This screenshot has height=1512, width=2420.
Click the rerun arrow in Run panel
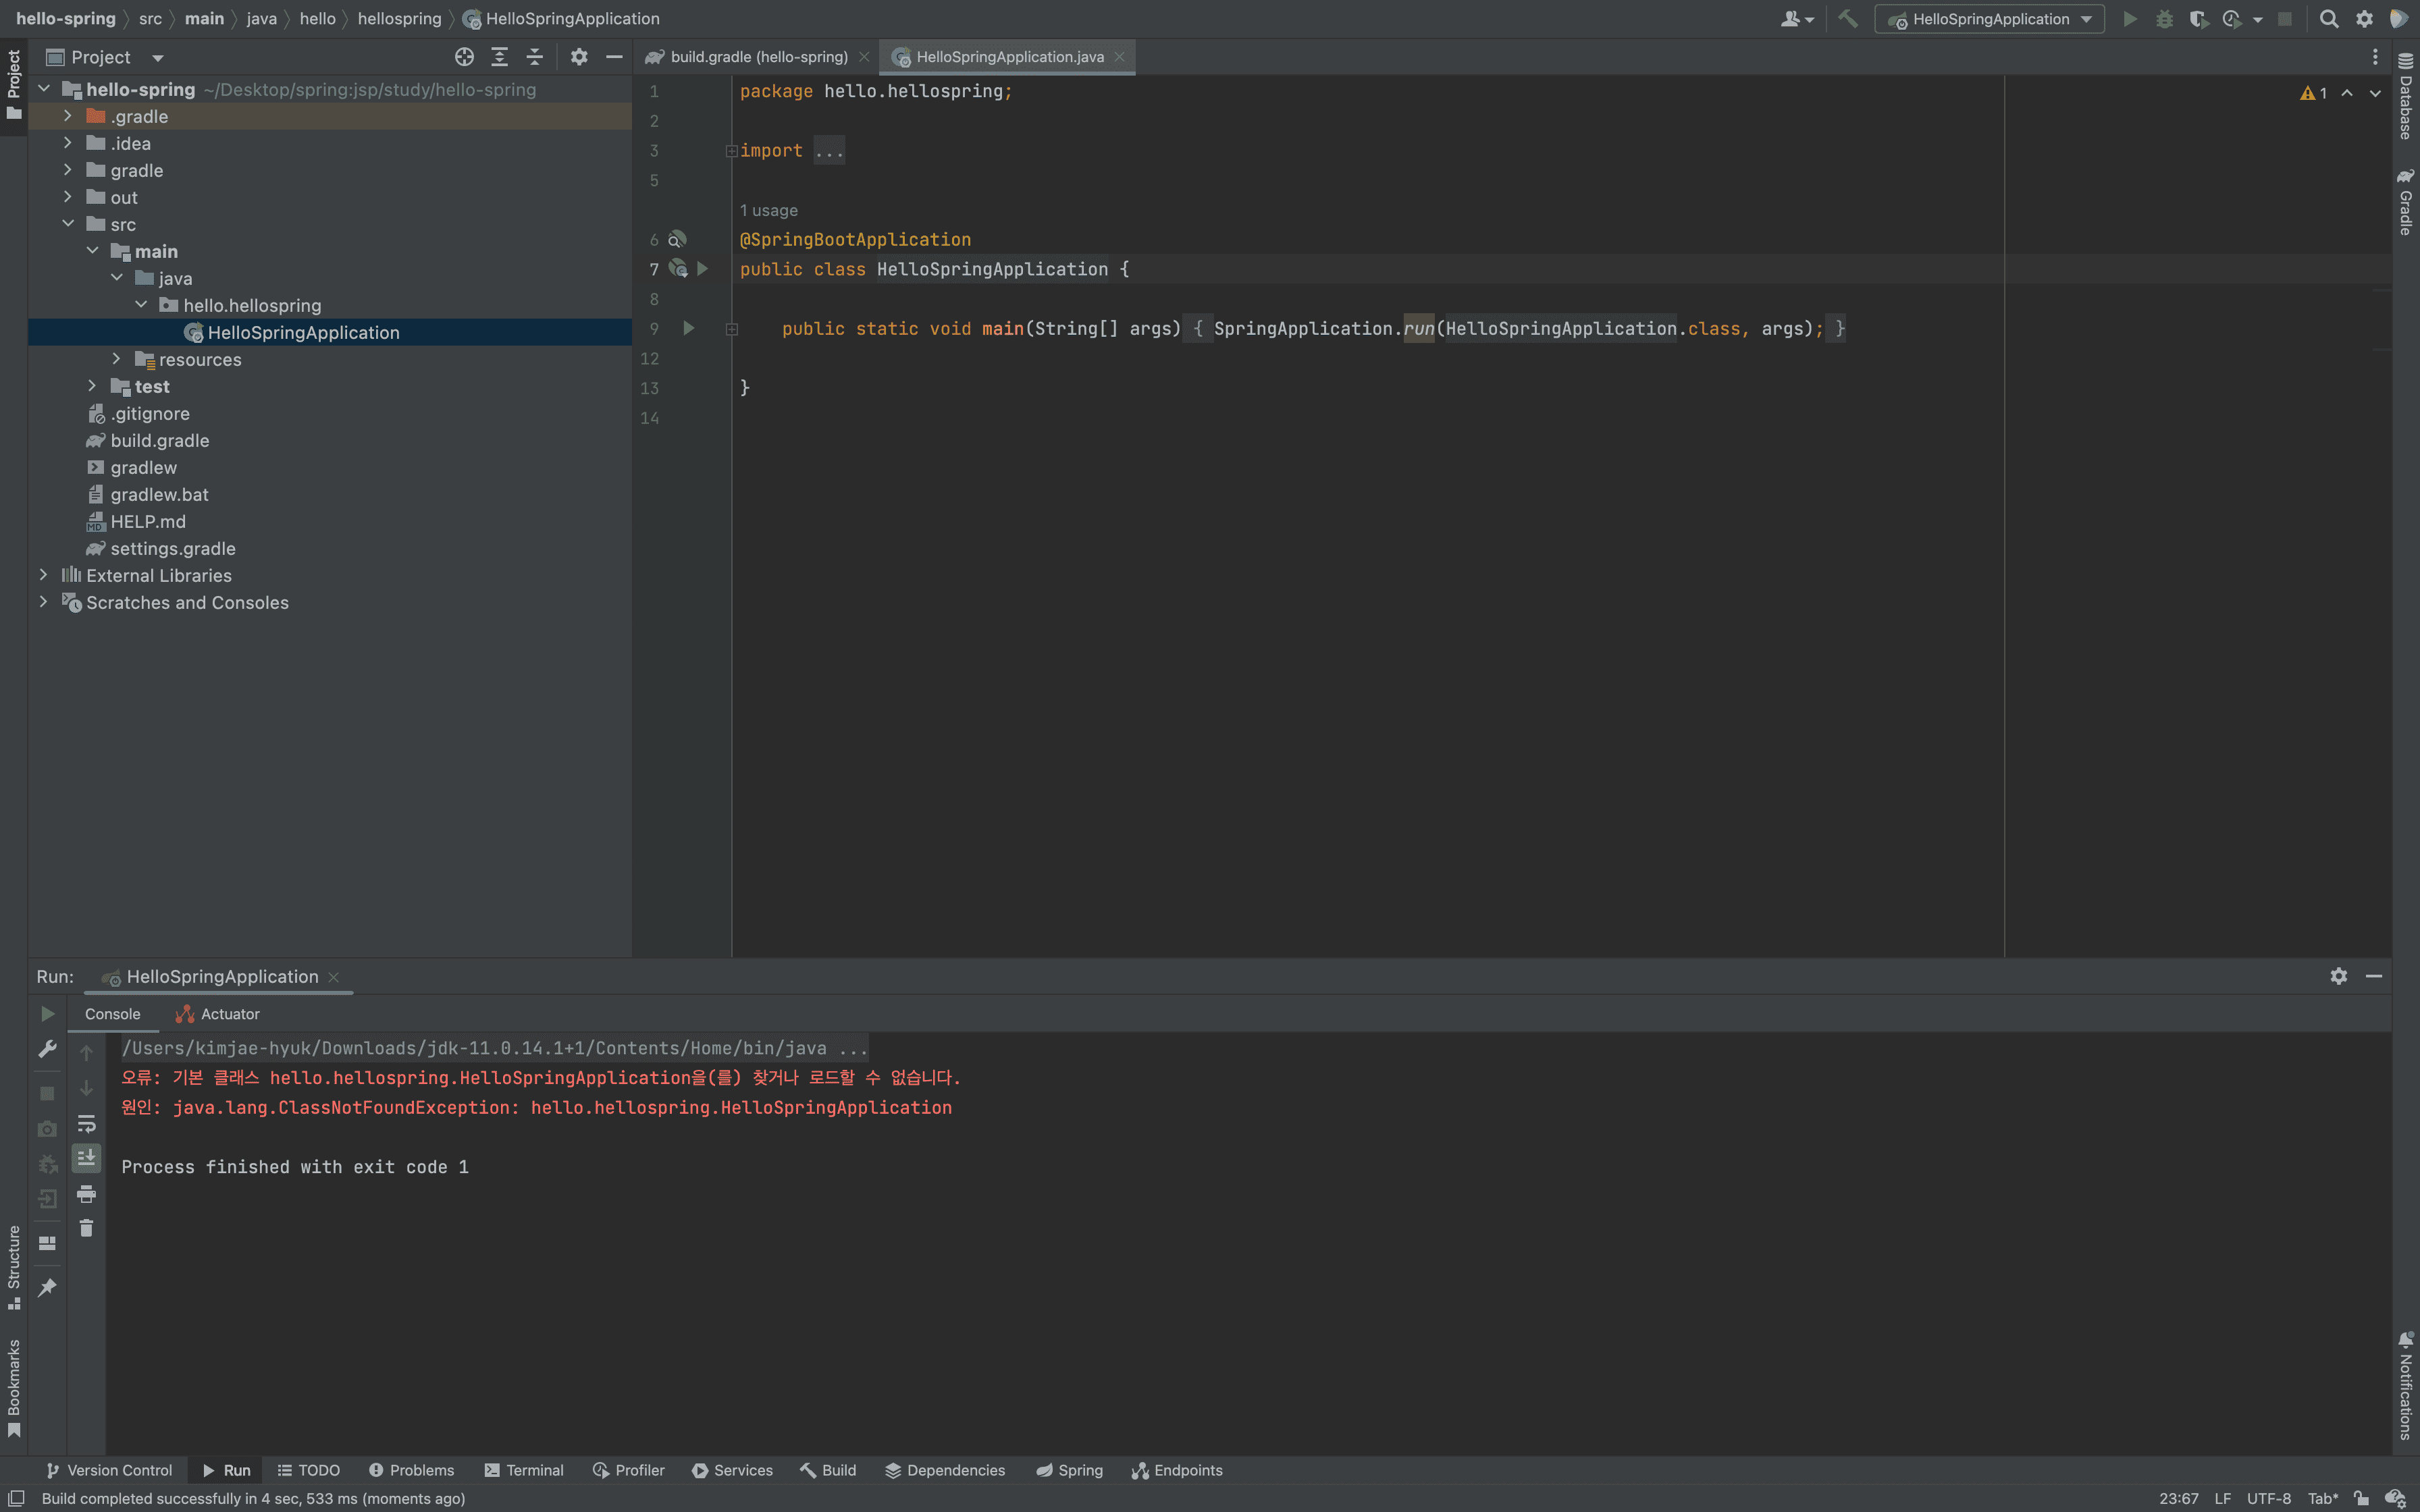pyautogui.click(x=47, y=1014)
